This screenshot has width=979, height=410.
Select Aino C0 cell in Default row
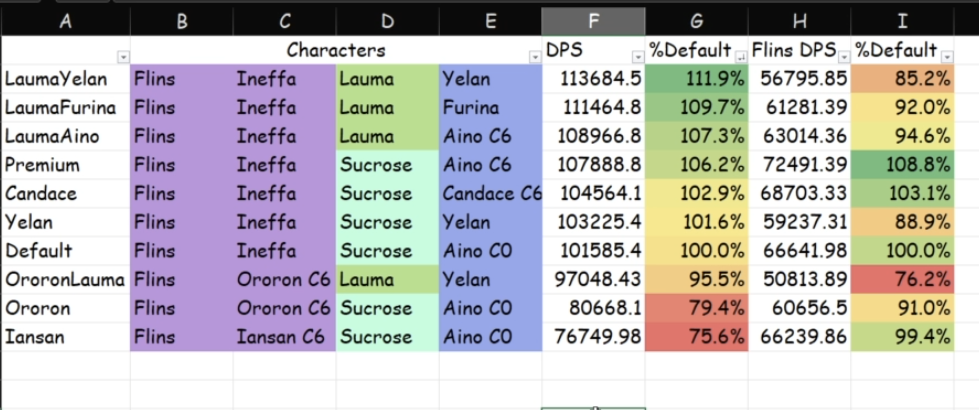(x=491, y=251)
